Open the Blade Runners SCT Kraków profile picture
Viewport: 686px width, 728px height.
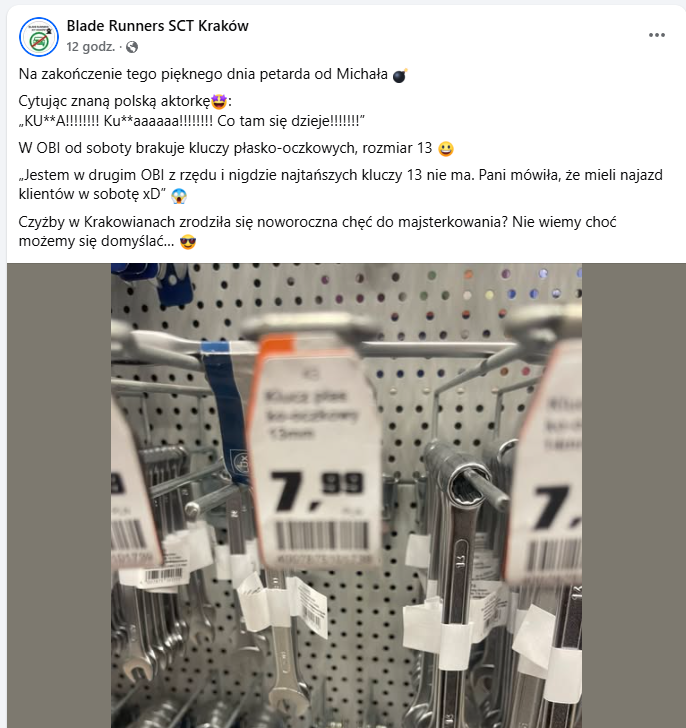click(x=39, y=37)
